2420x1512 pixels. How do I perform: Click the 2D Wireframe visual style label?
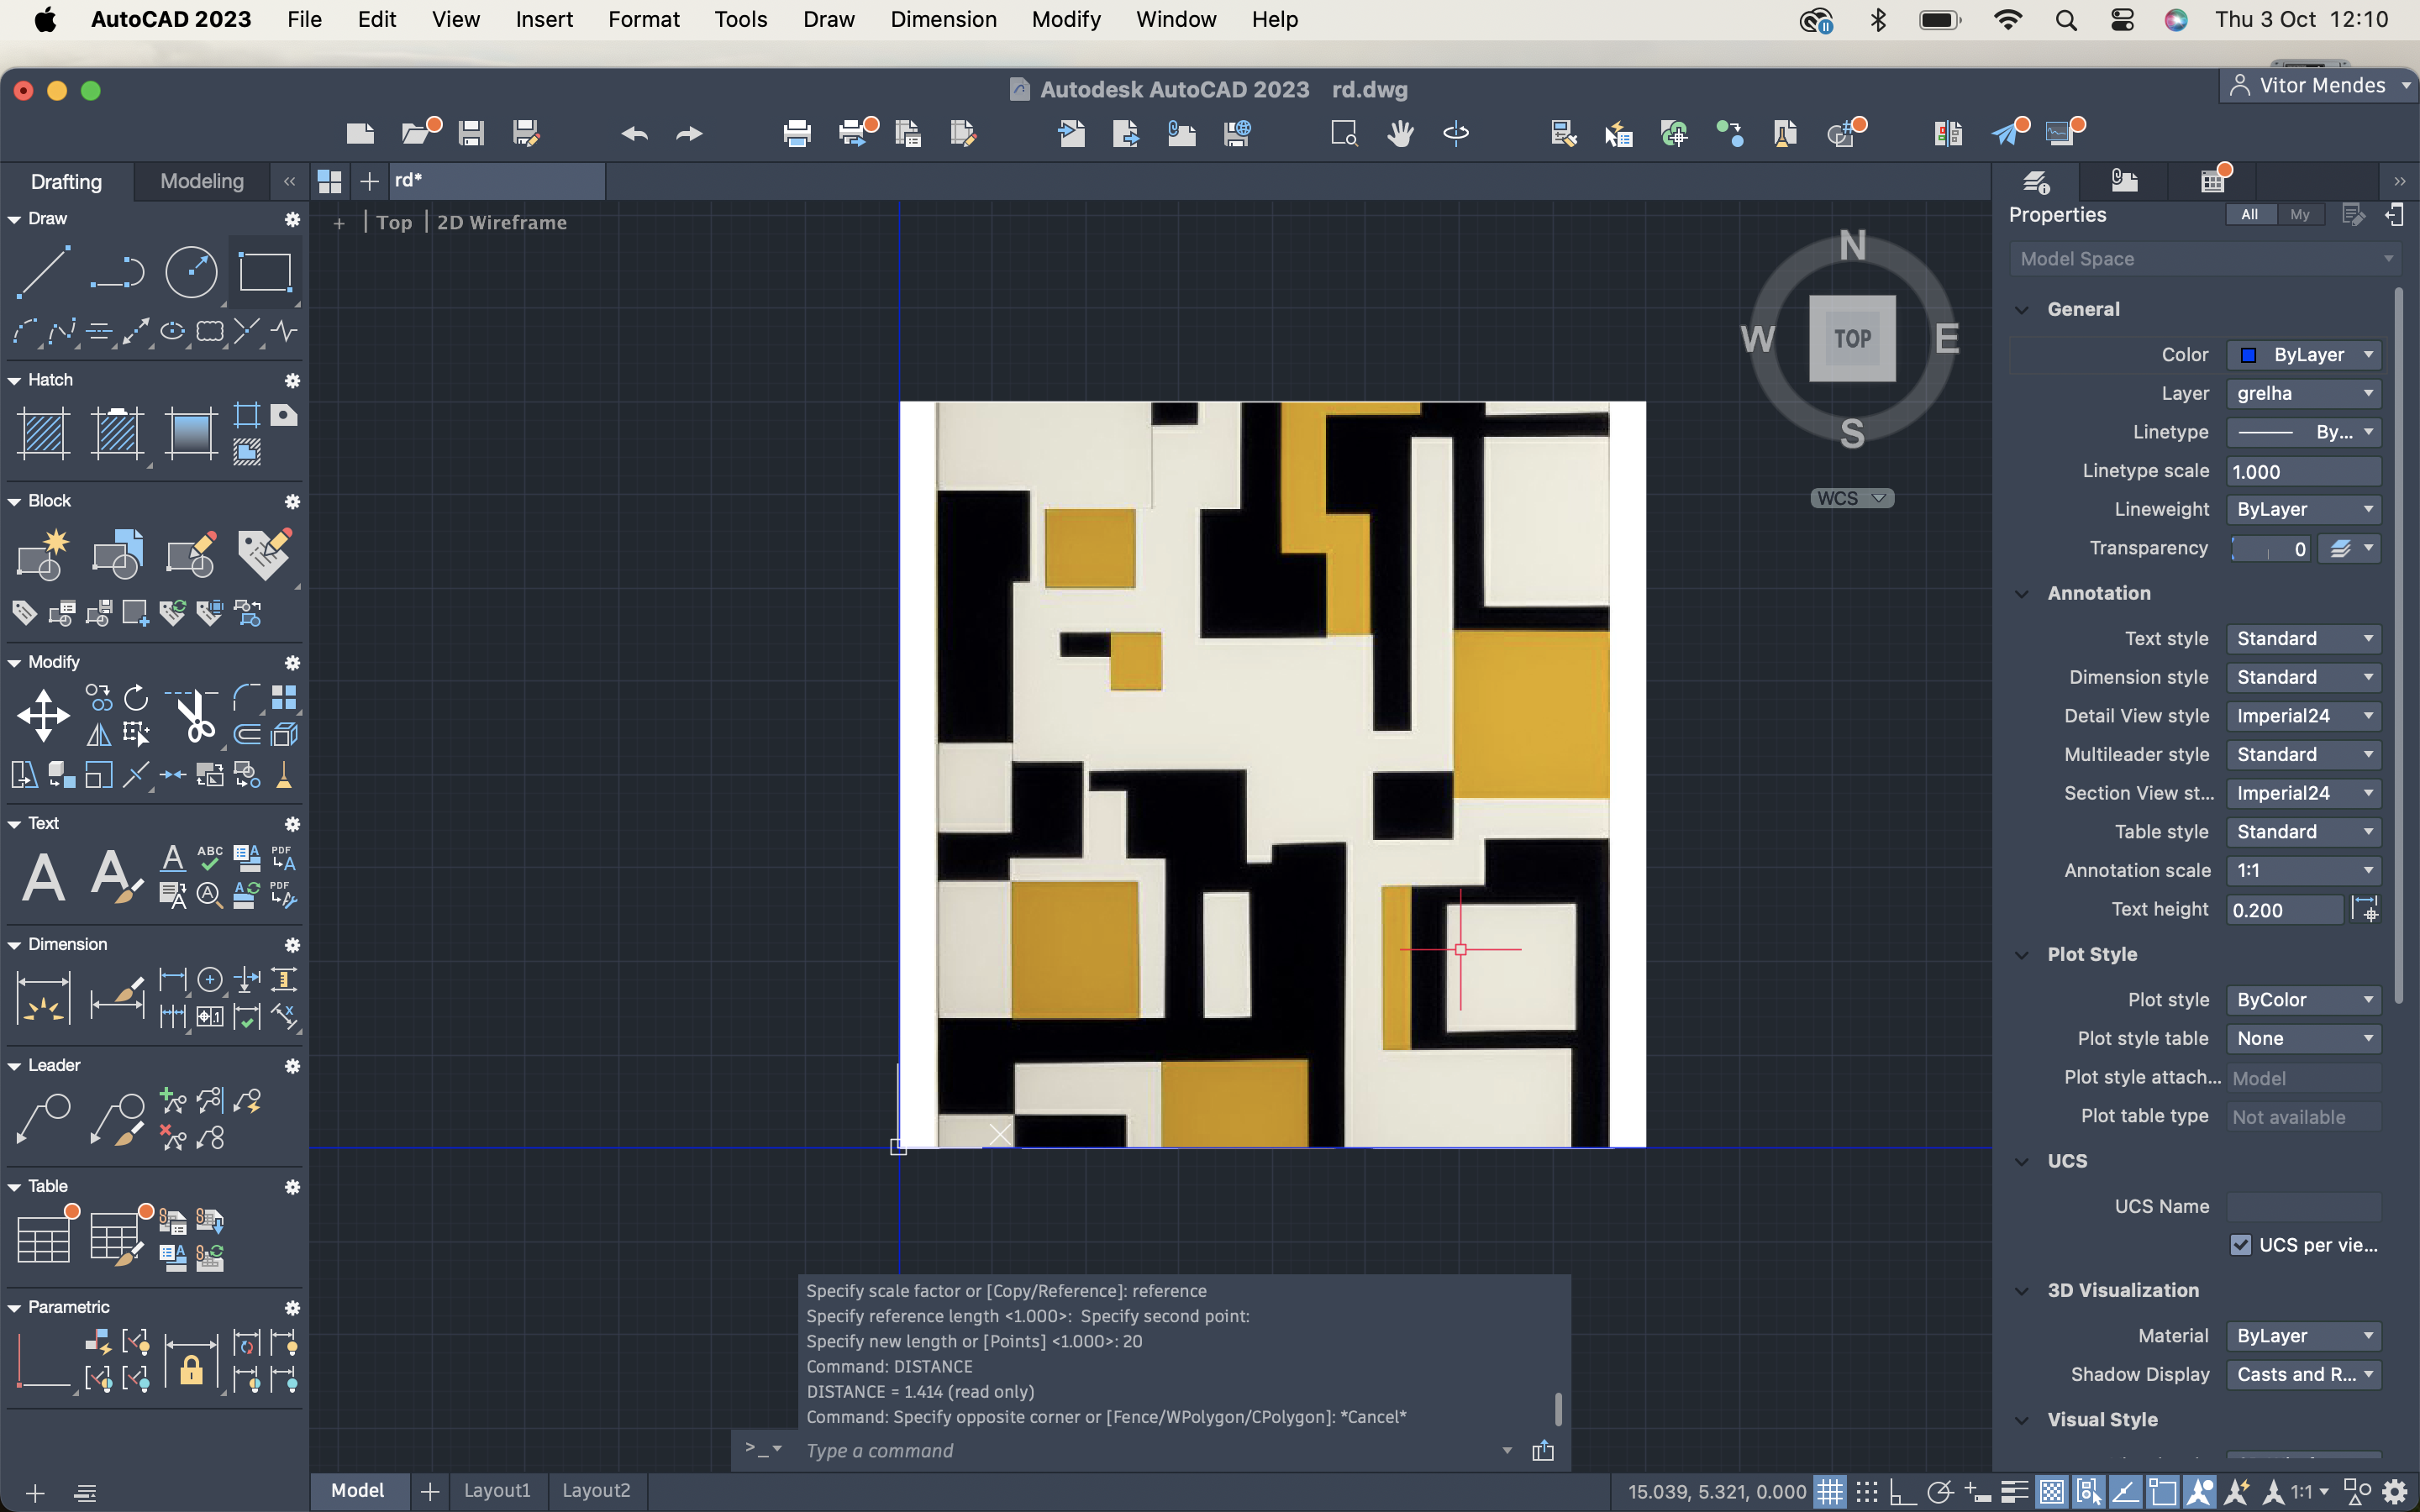501,223
